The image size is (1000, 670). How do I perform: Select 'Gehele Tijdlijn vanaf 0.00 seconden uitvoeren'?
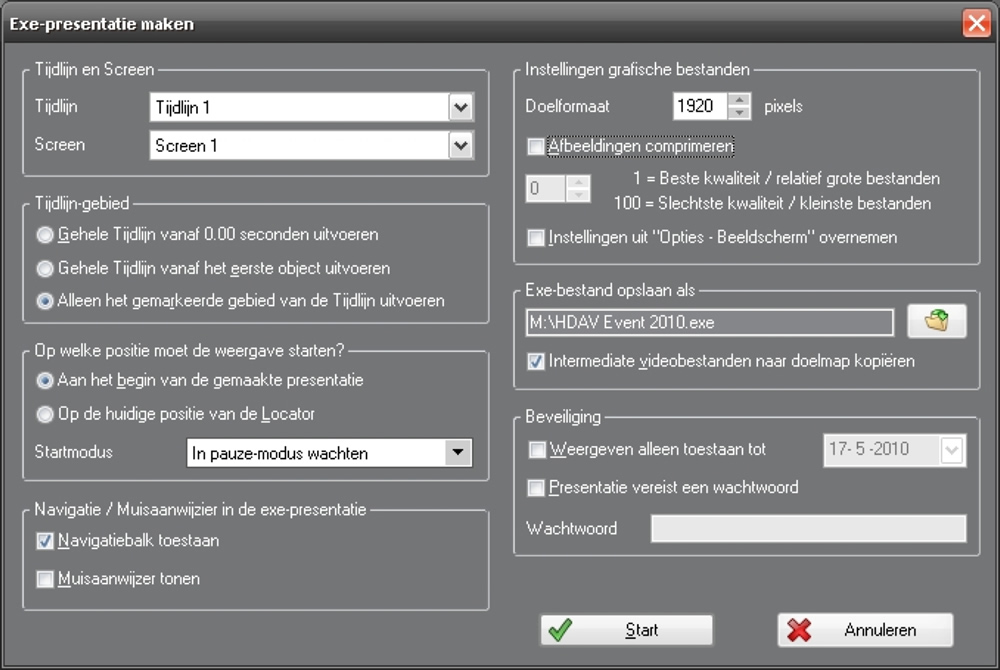coord(44,236)
